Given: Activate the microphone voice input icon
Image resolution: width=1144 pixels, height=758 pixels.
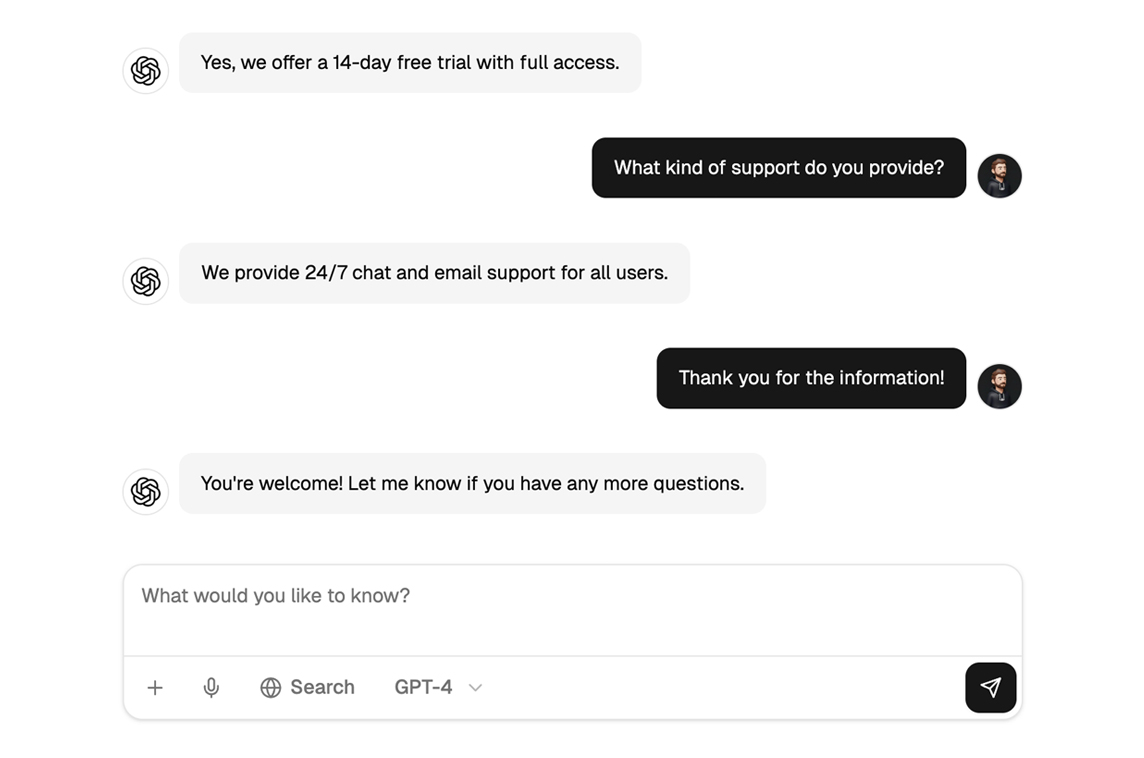Looking at the screenshot, I should click(x=211, y=687).
